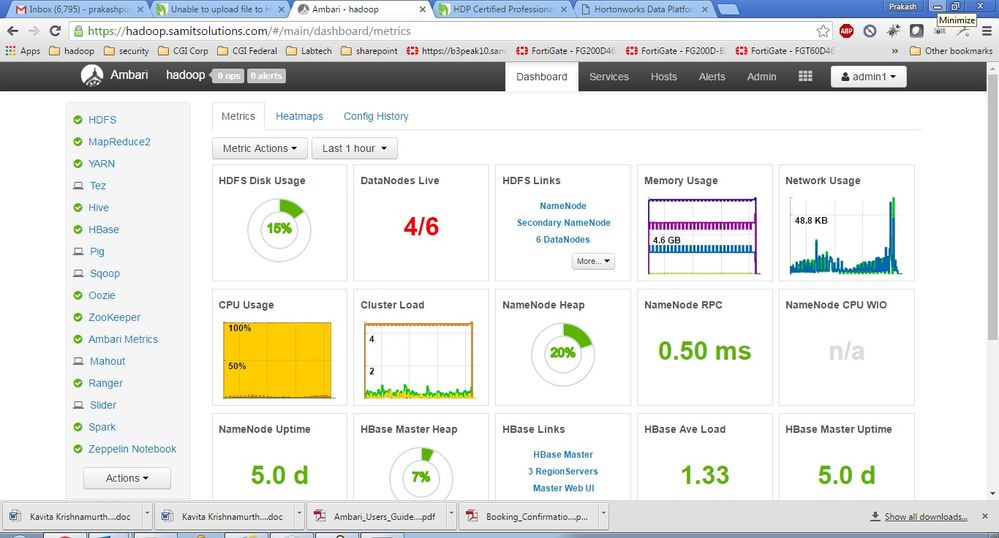Open the Apps bookmarks shortcut
The image size is (999, 538).
(x=22, y=50)
